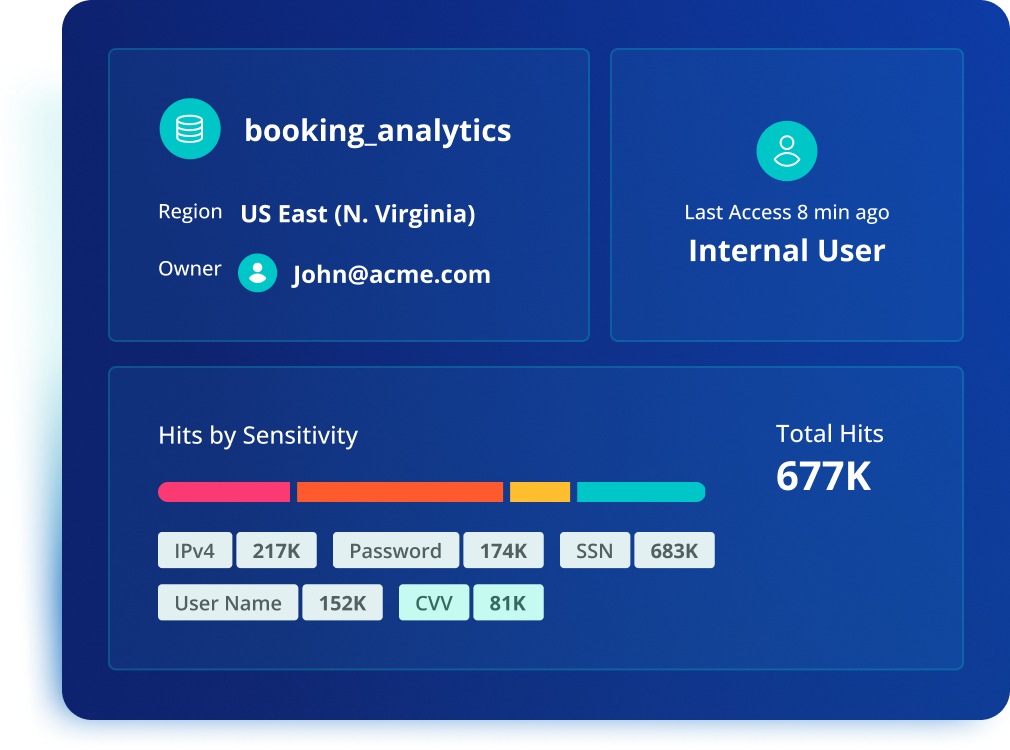Click the 683K count badge
The image size is (1010, 750).
[x=674, y=550]
